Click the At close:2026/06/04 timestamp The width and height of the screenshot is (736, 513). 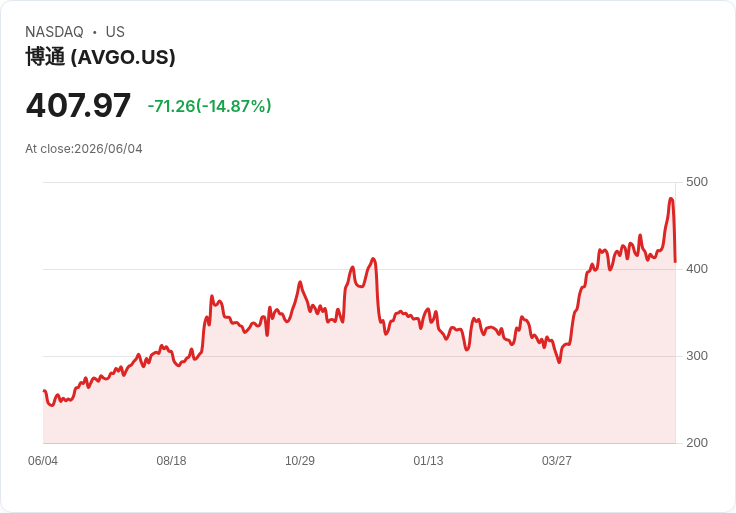[84, 149]
